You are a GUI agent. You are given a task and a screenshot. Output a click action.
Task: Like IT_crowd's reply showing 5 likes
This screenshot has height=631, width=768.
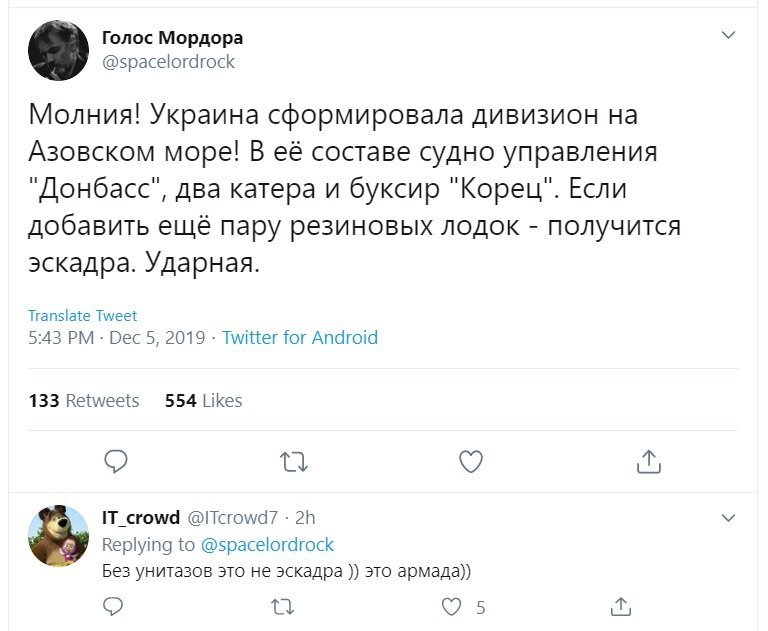(451, 607)
